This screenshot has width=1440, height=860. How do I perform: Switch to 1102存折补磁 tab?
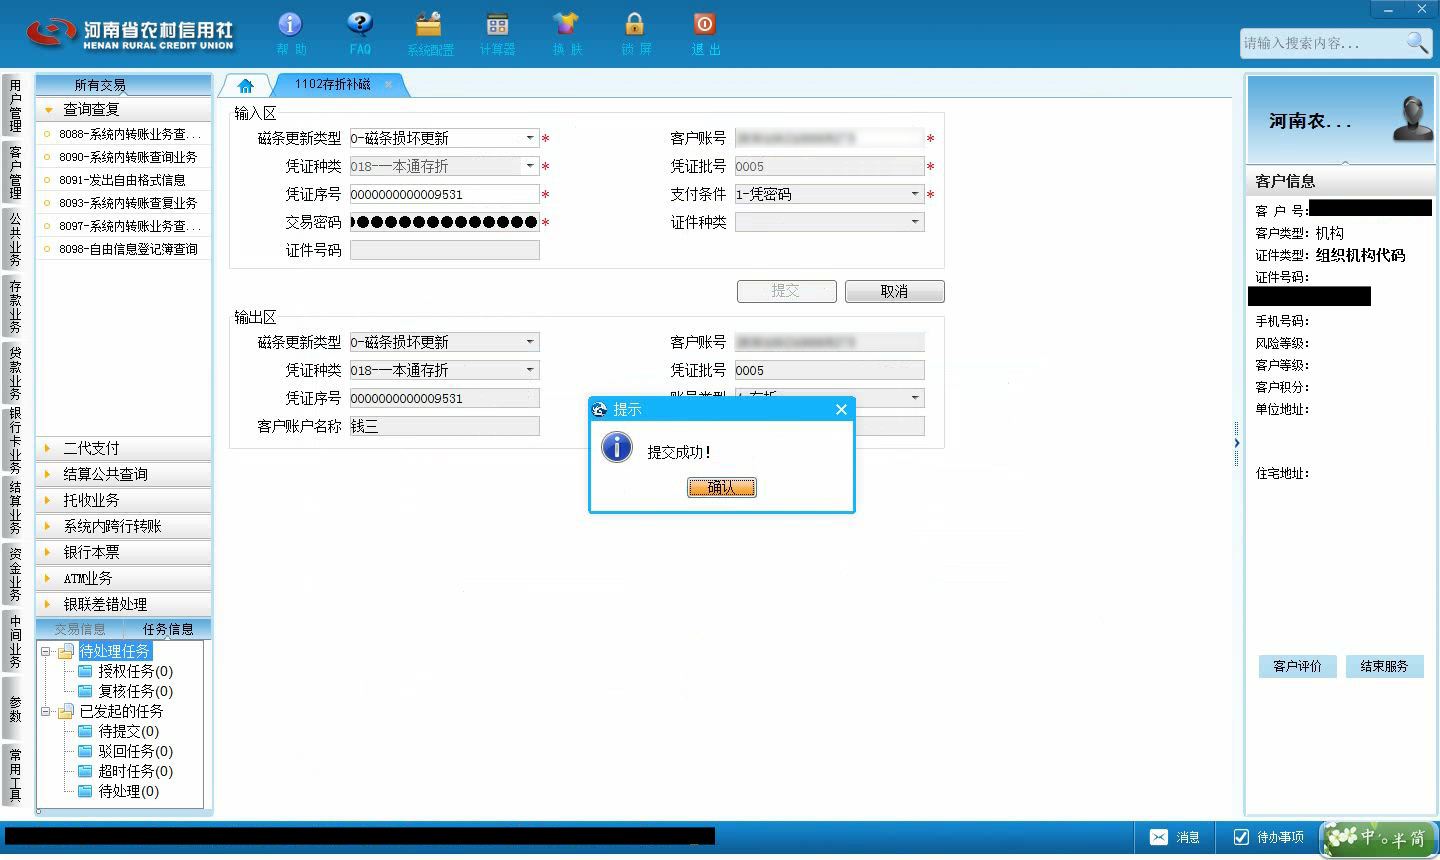point(332,85)
